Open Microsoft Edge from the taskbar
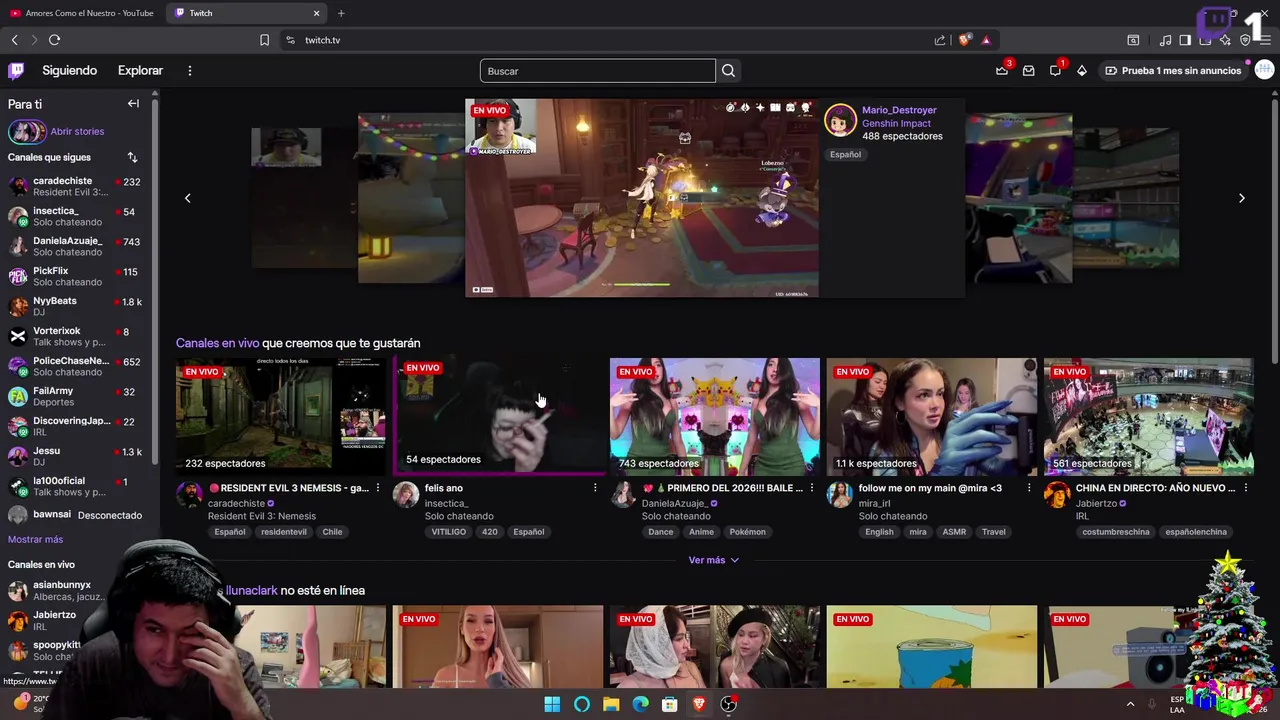Screen dimensions: 1280x720 point(641,704)
